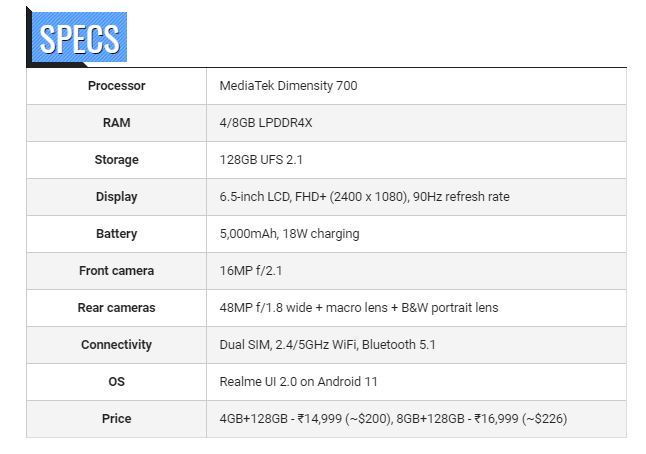Image resolution: width=646 pixels, height=454 pixels.
Task: Select the Realme UI 2.0 on Android 11 text
Action: click(x=298, y=382)
